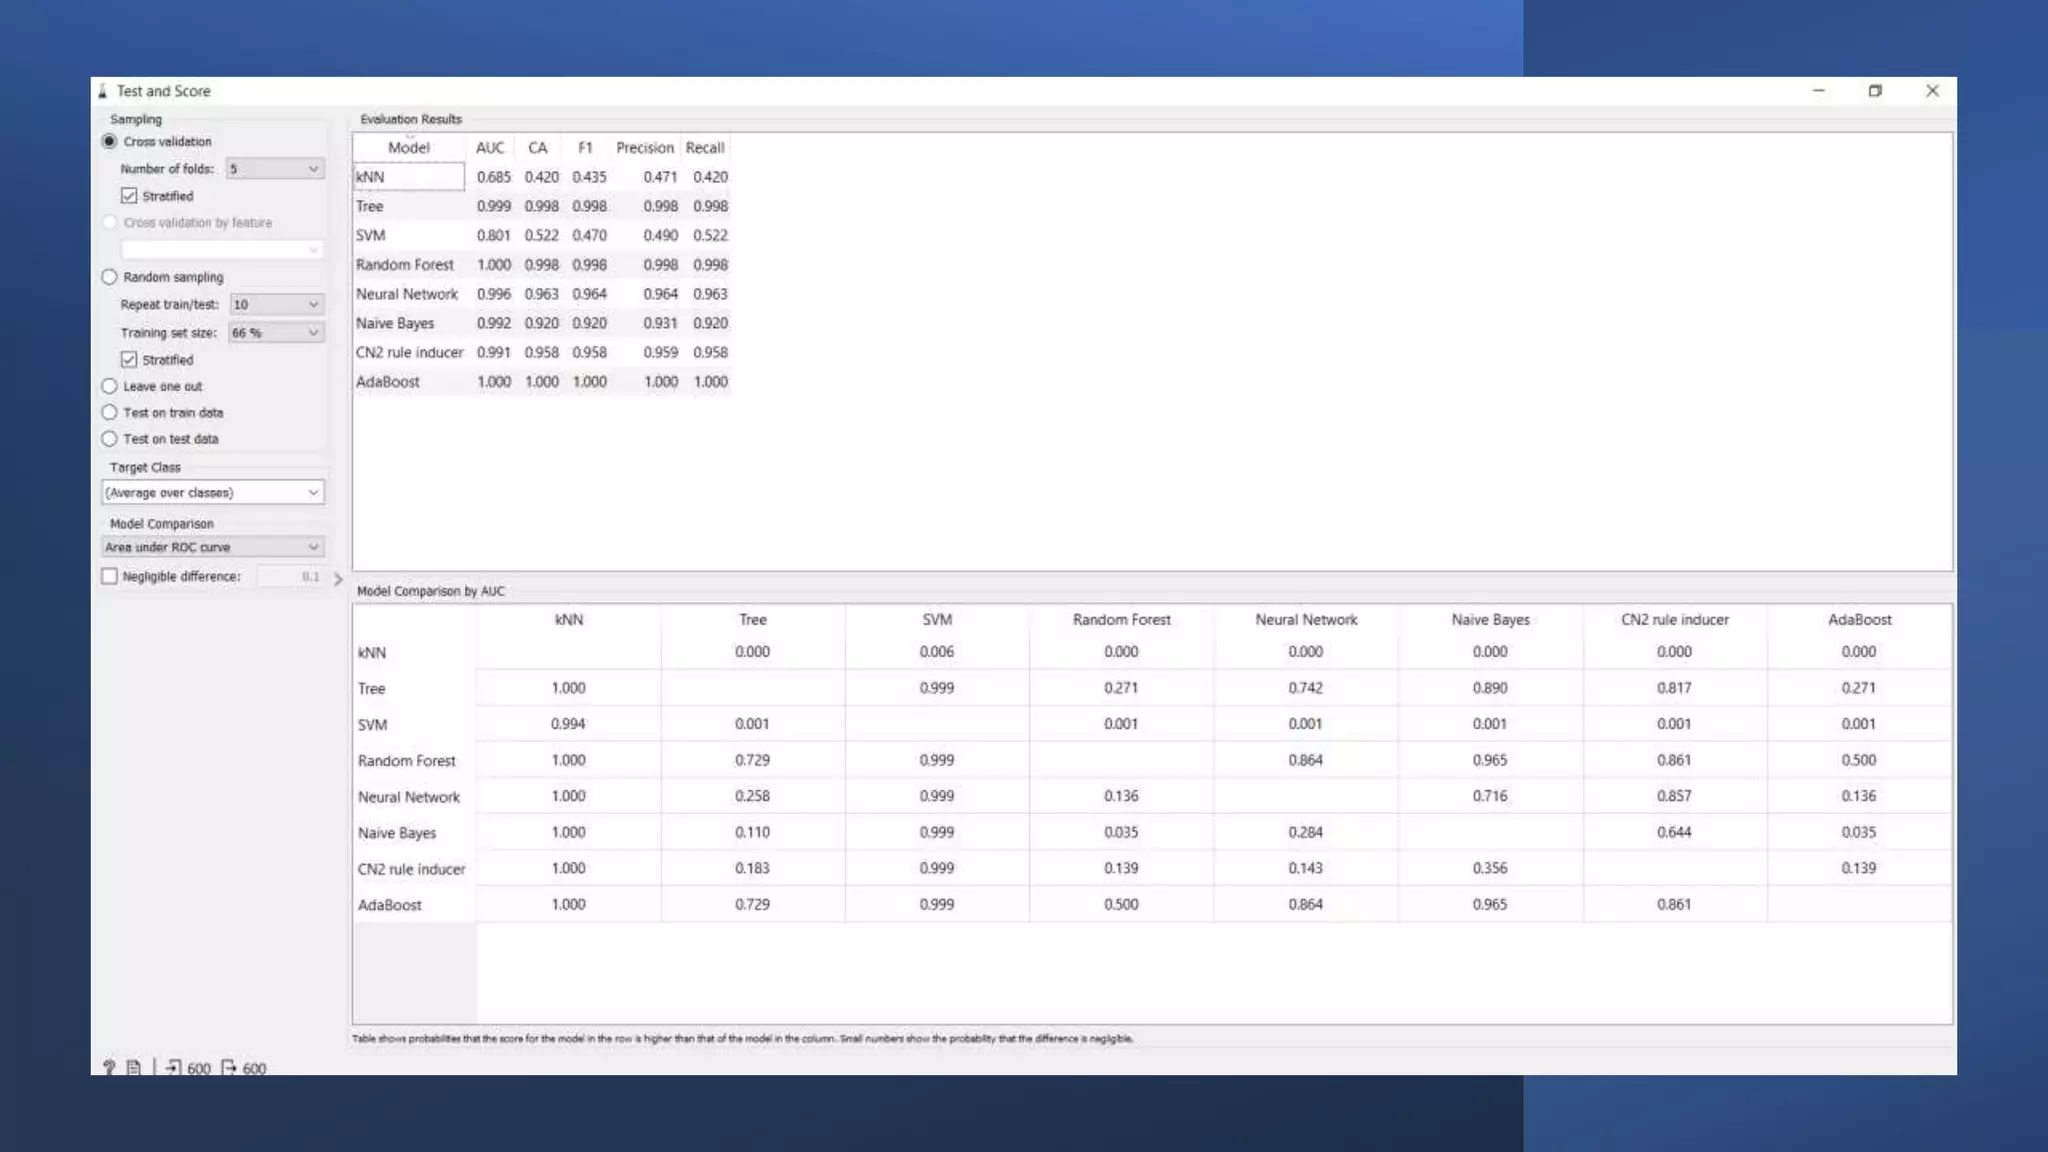2048x1152 pixels.
Task: Select the AdaBoost row in evaluation results
Action: [388, 382]
